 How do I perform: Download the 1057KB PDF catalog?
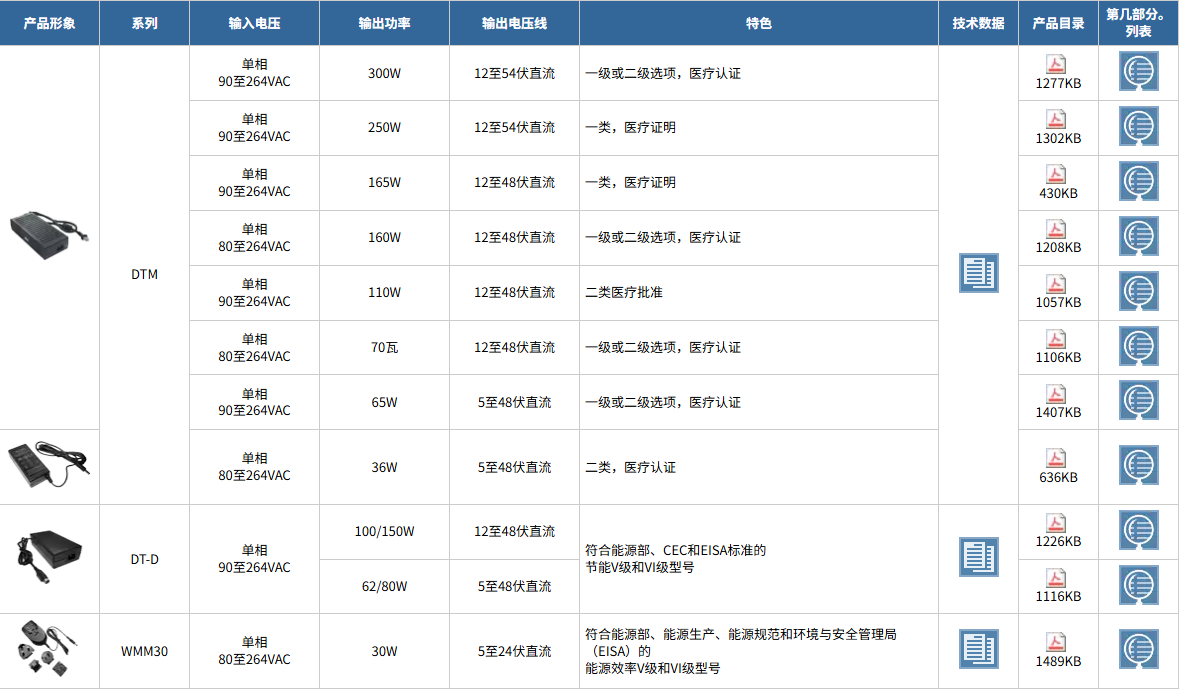click(1056, 283)
